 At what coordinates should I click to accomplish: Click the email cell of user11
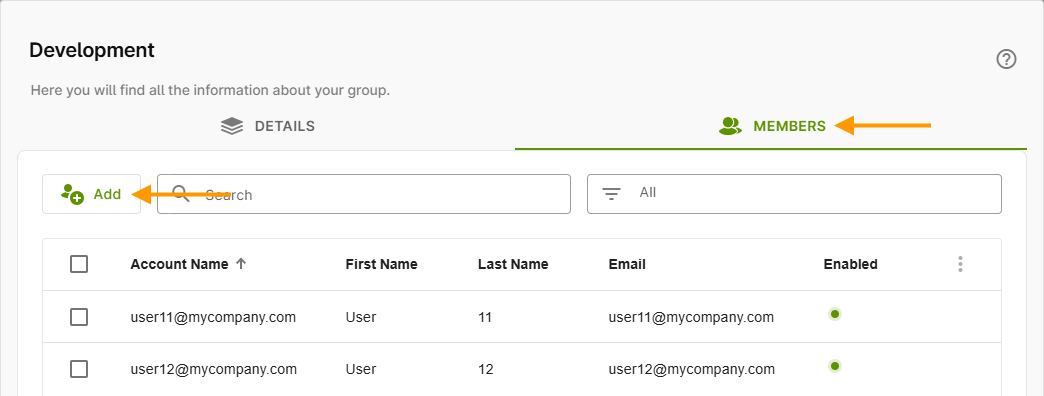[x=691, y=317]
